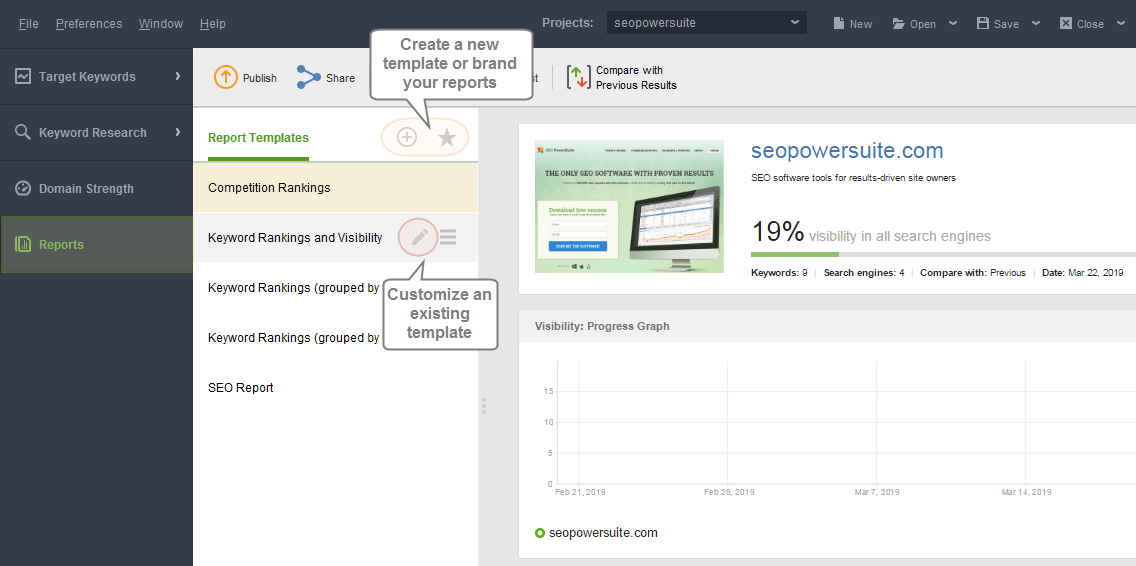The width and height of the screenshot is (1136, 566).
Task: Click the 19% visibility progress bar
Action: (x=943, y=254)
